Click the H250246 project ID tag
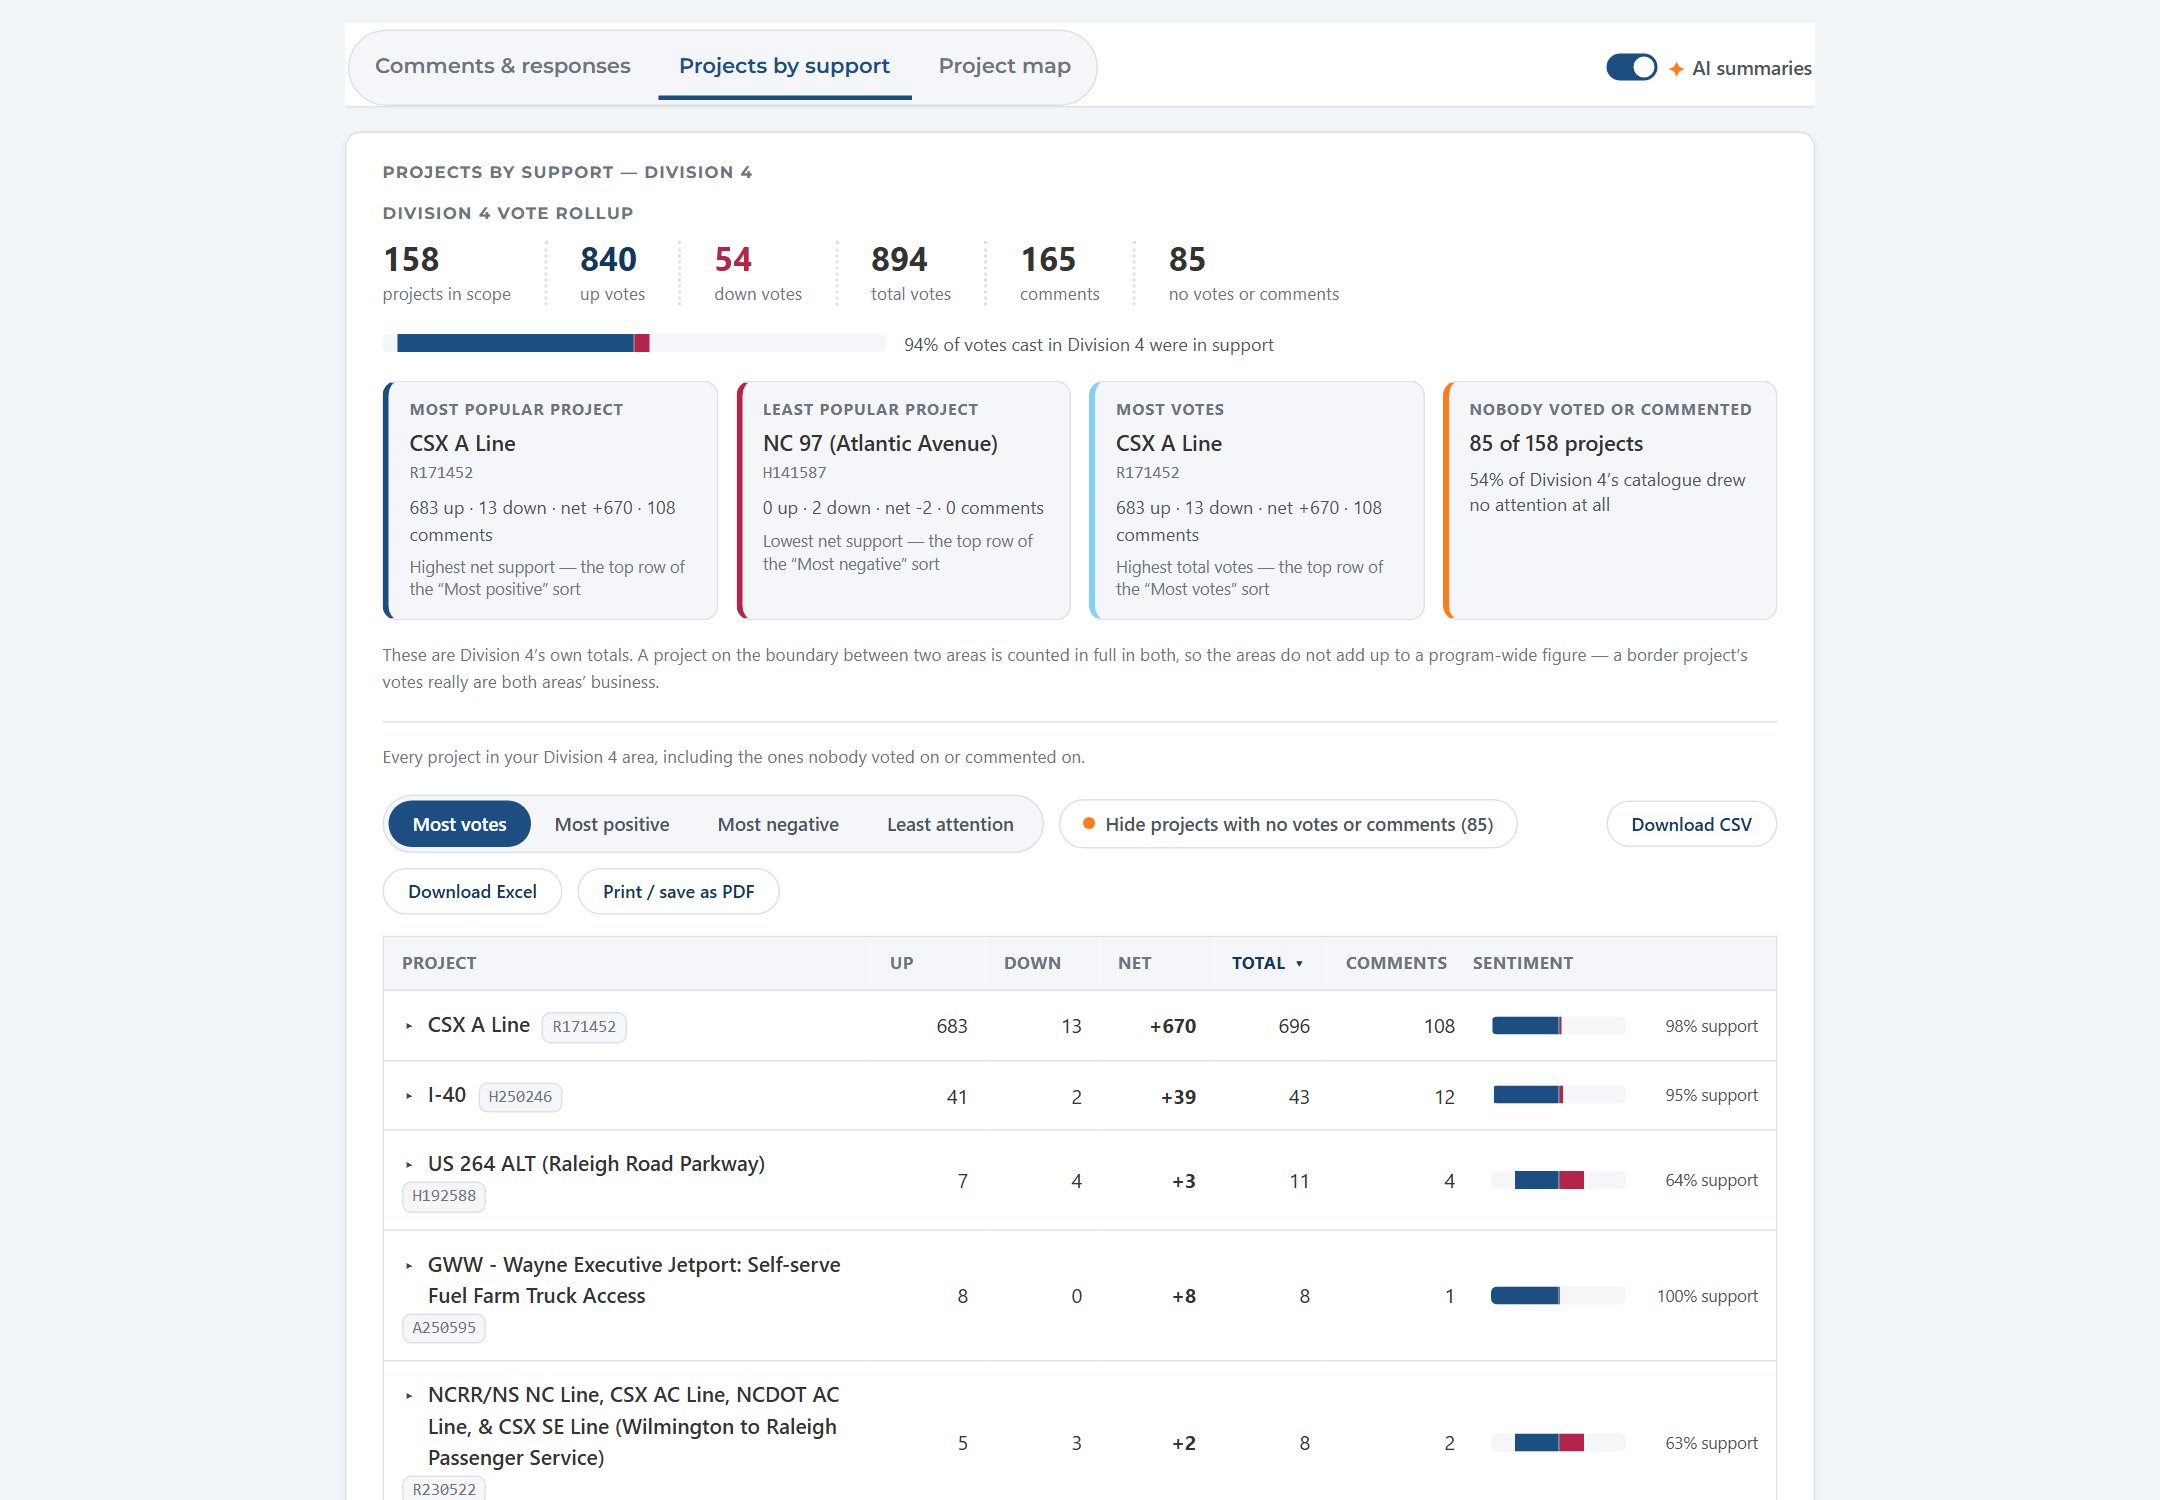This screenshot has width=2160, height=1500. click(520, 1097)
